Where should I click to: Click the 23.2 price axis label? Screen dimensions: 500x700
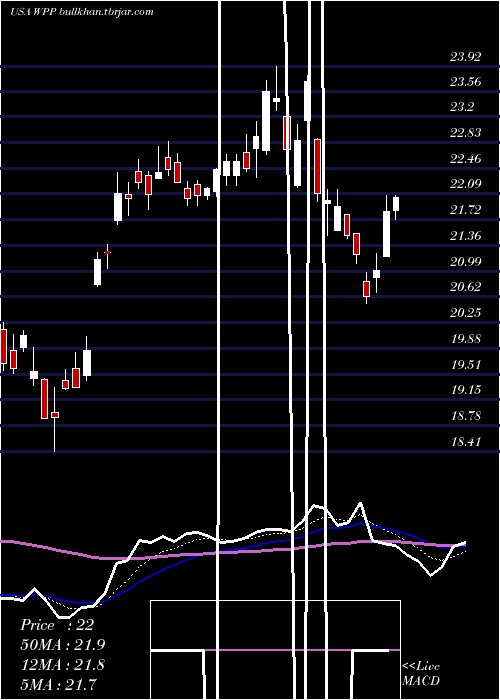coord(462,108)
